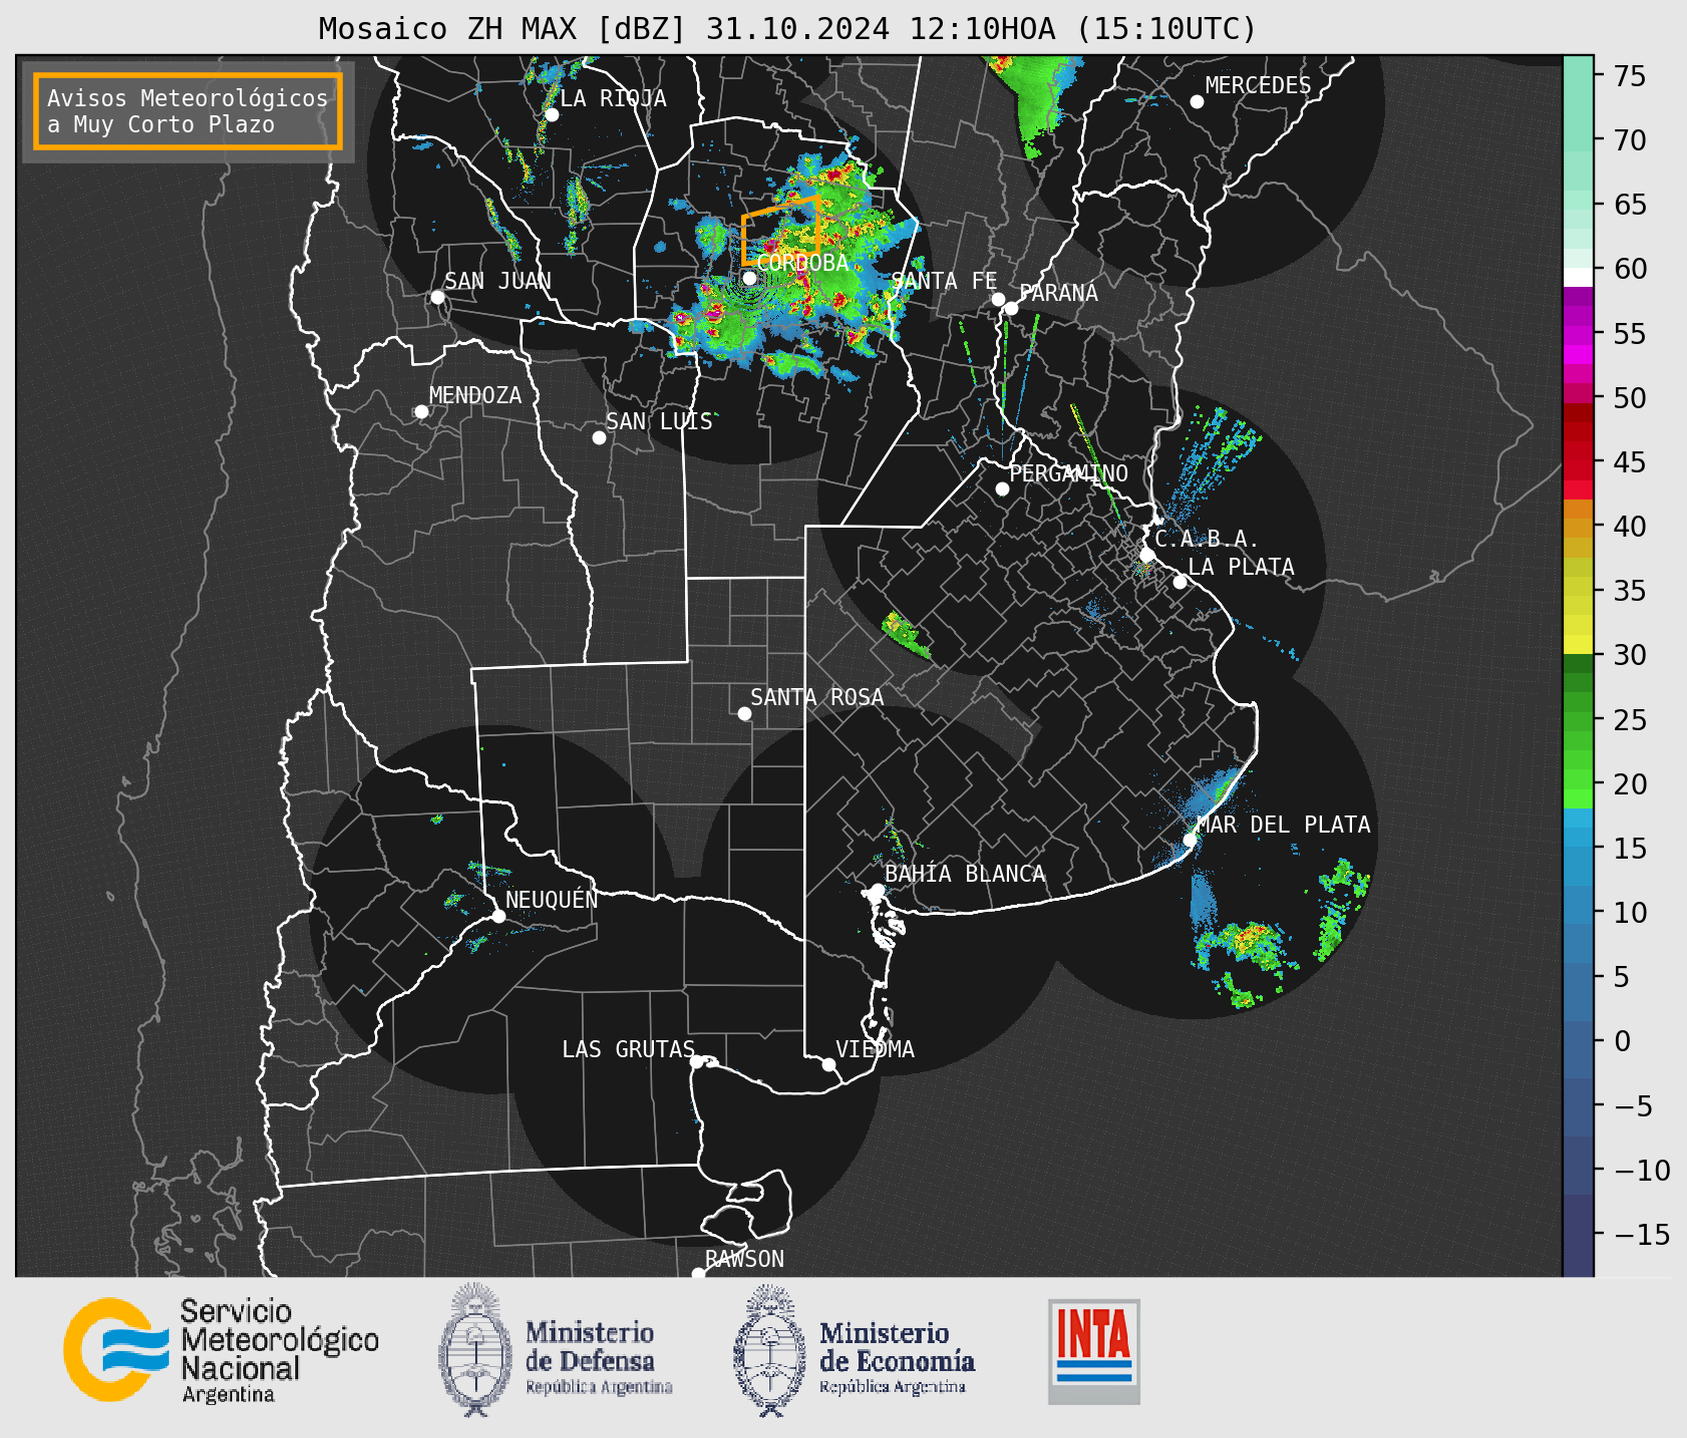Image resolution: width=1687 pixels, height=1438 pixels.
Task: Select the Neuquén city marker
Action: (498, 916)
